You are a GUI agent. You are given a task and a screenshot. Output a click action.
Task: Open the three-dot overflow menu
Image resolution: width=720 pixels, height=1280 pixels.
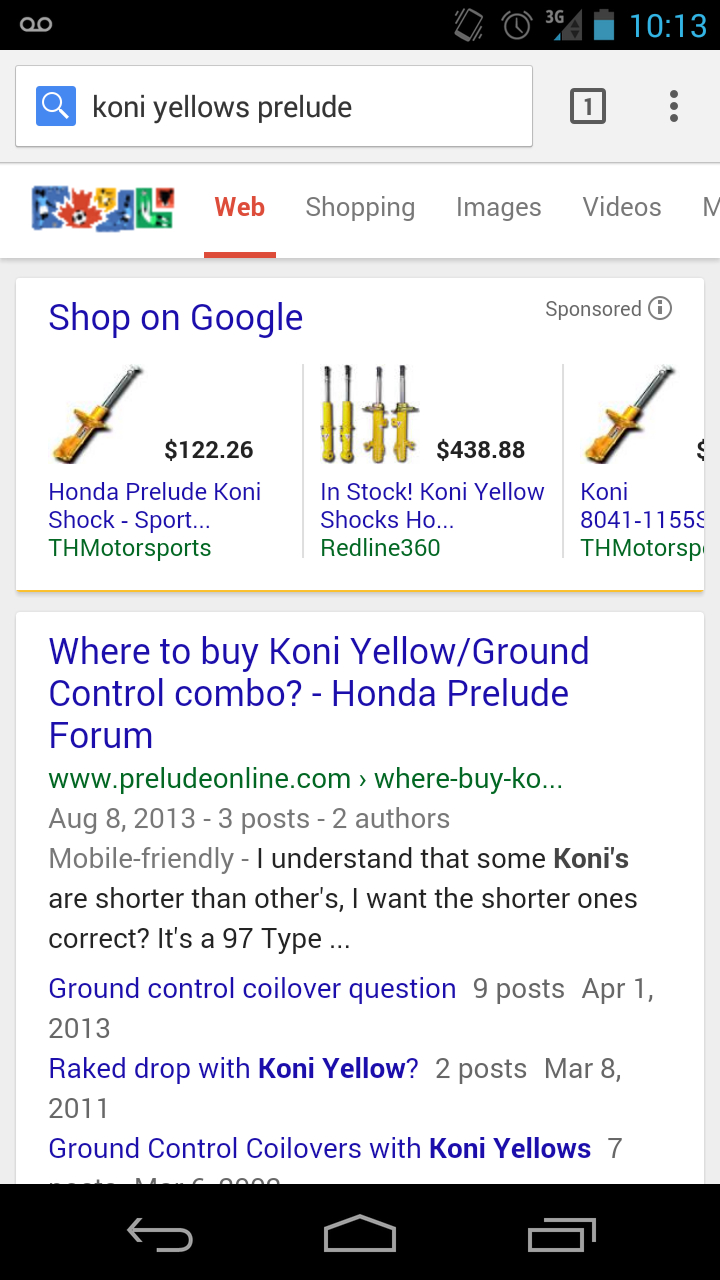coord(674,106)
